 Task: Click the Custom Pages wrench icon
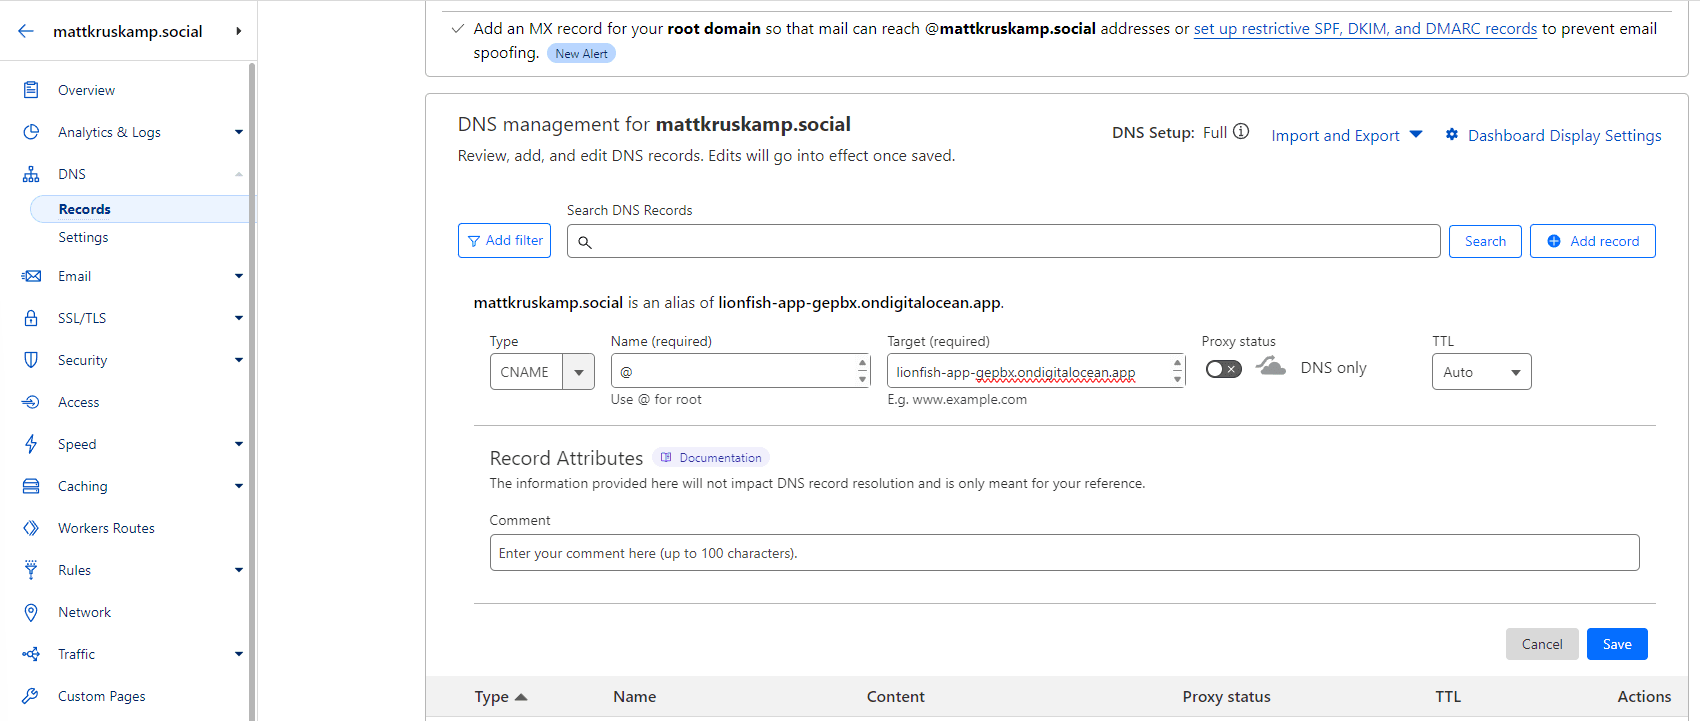pyautogui.click(x=31, y=696)
